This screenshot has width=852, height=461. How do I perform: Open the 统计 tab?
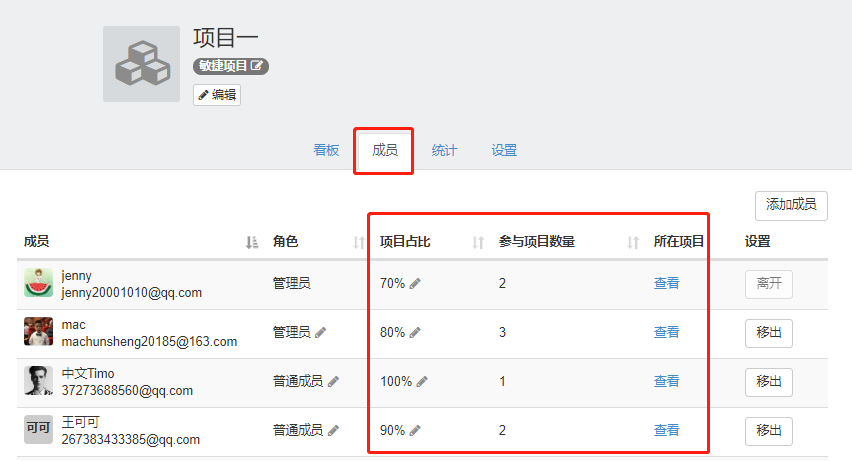click(444, 150)
